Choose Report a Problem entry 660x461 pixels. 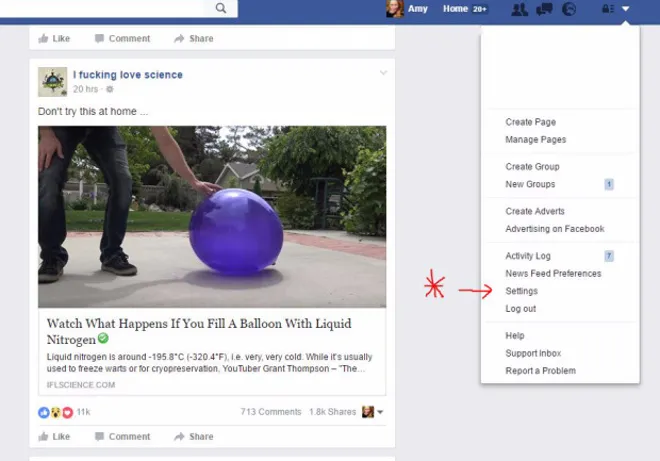coord(540,371)
